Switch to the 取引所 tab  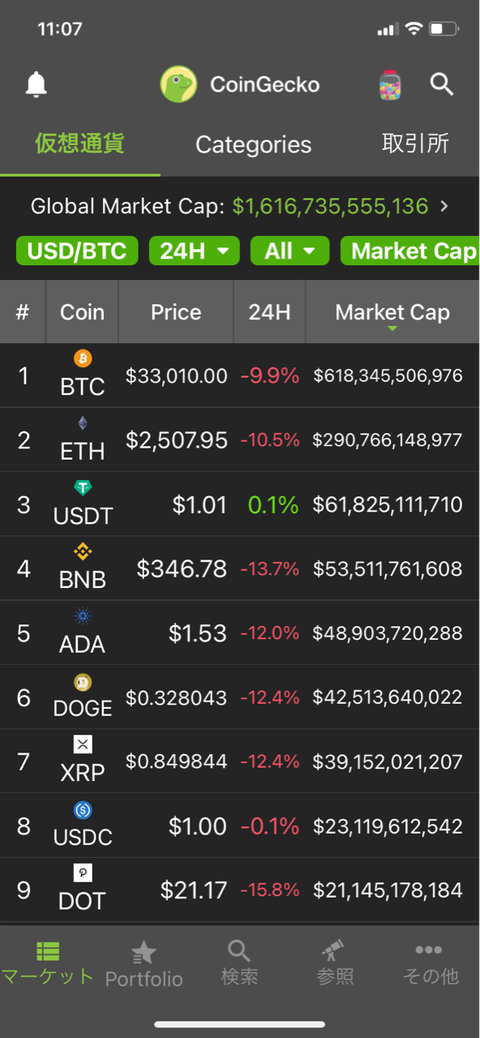click(x=415, y=144)
